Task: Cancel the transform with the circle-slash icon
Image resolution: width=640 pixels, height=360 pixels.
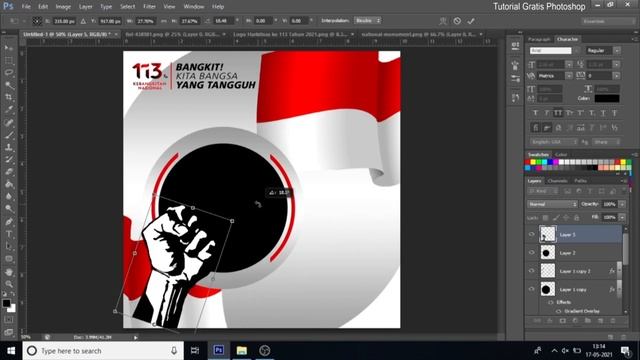Action: tap(457, 21)
